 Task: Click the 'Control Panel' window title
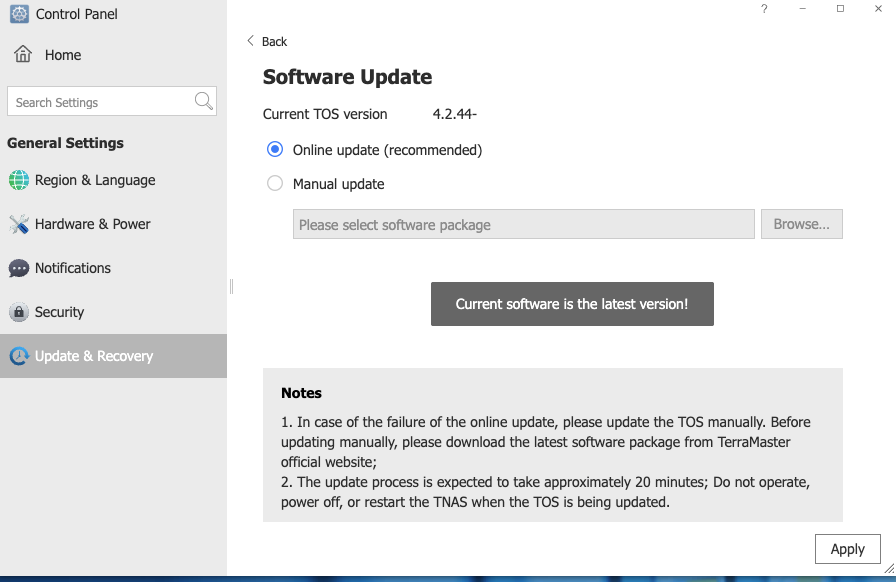click(x=77, y=14)
